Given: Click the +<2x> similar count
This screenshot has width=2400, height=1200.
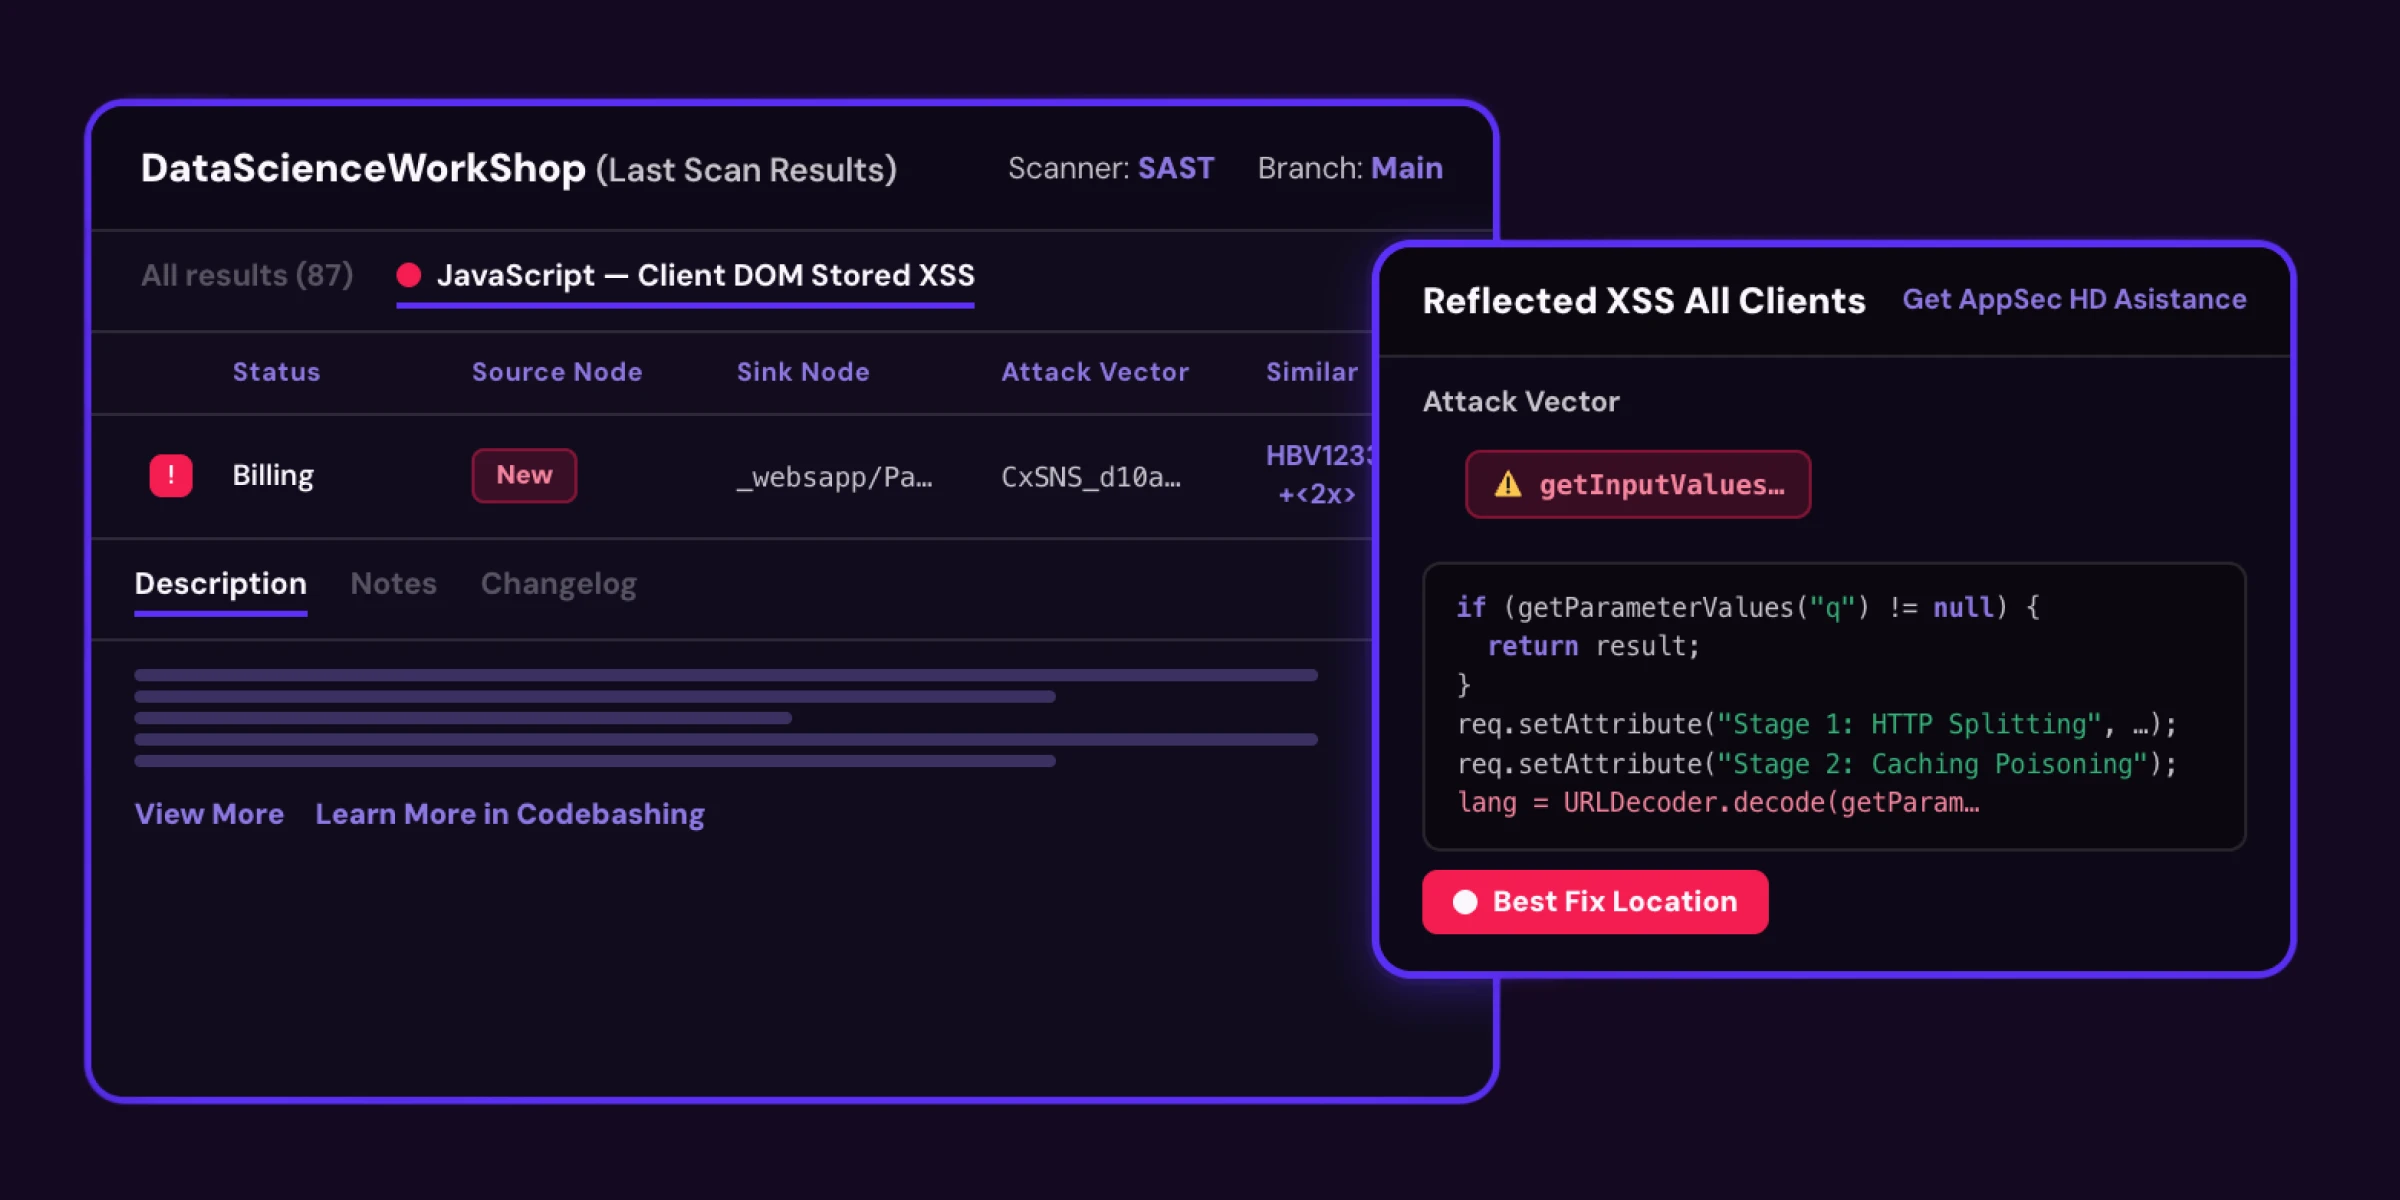Looking at the screenshot, I should coord(1317,494).
